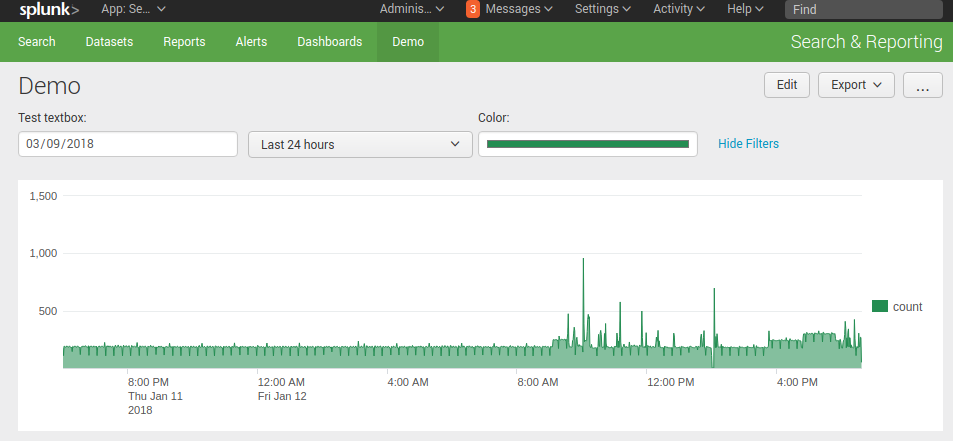This screenshot has width=953, height=441.
Task: Click the 4:00 AM x-axis label
Action: [408, 382]
